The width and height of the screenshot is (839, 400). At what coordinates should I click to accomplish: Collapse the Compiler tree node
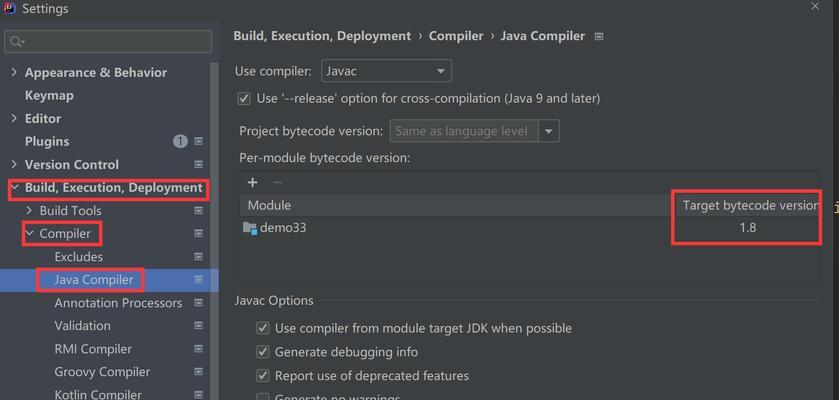coord(29,234)
